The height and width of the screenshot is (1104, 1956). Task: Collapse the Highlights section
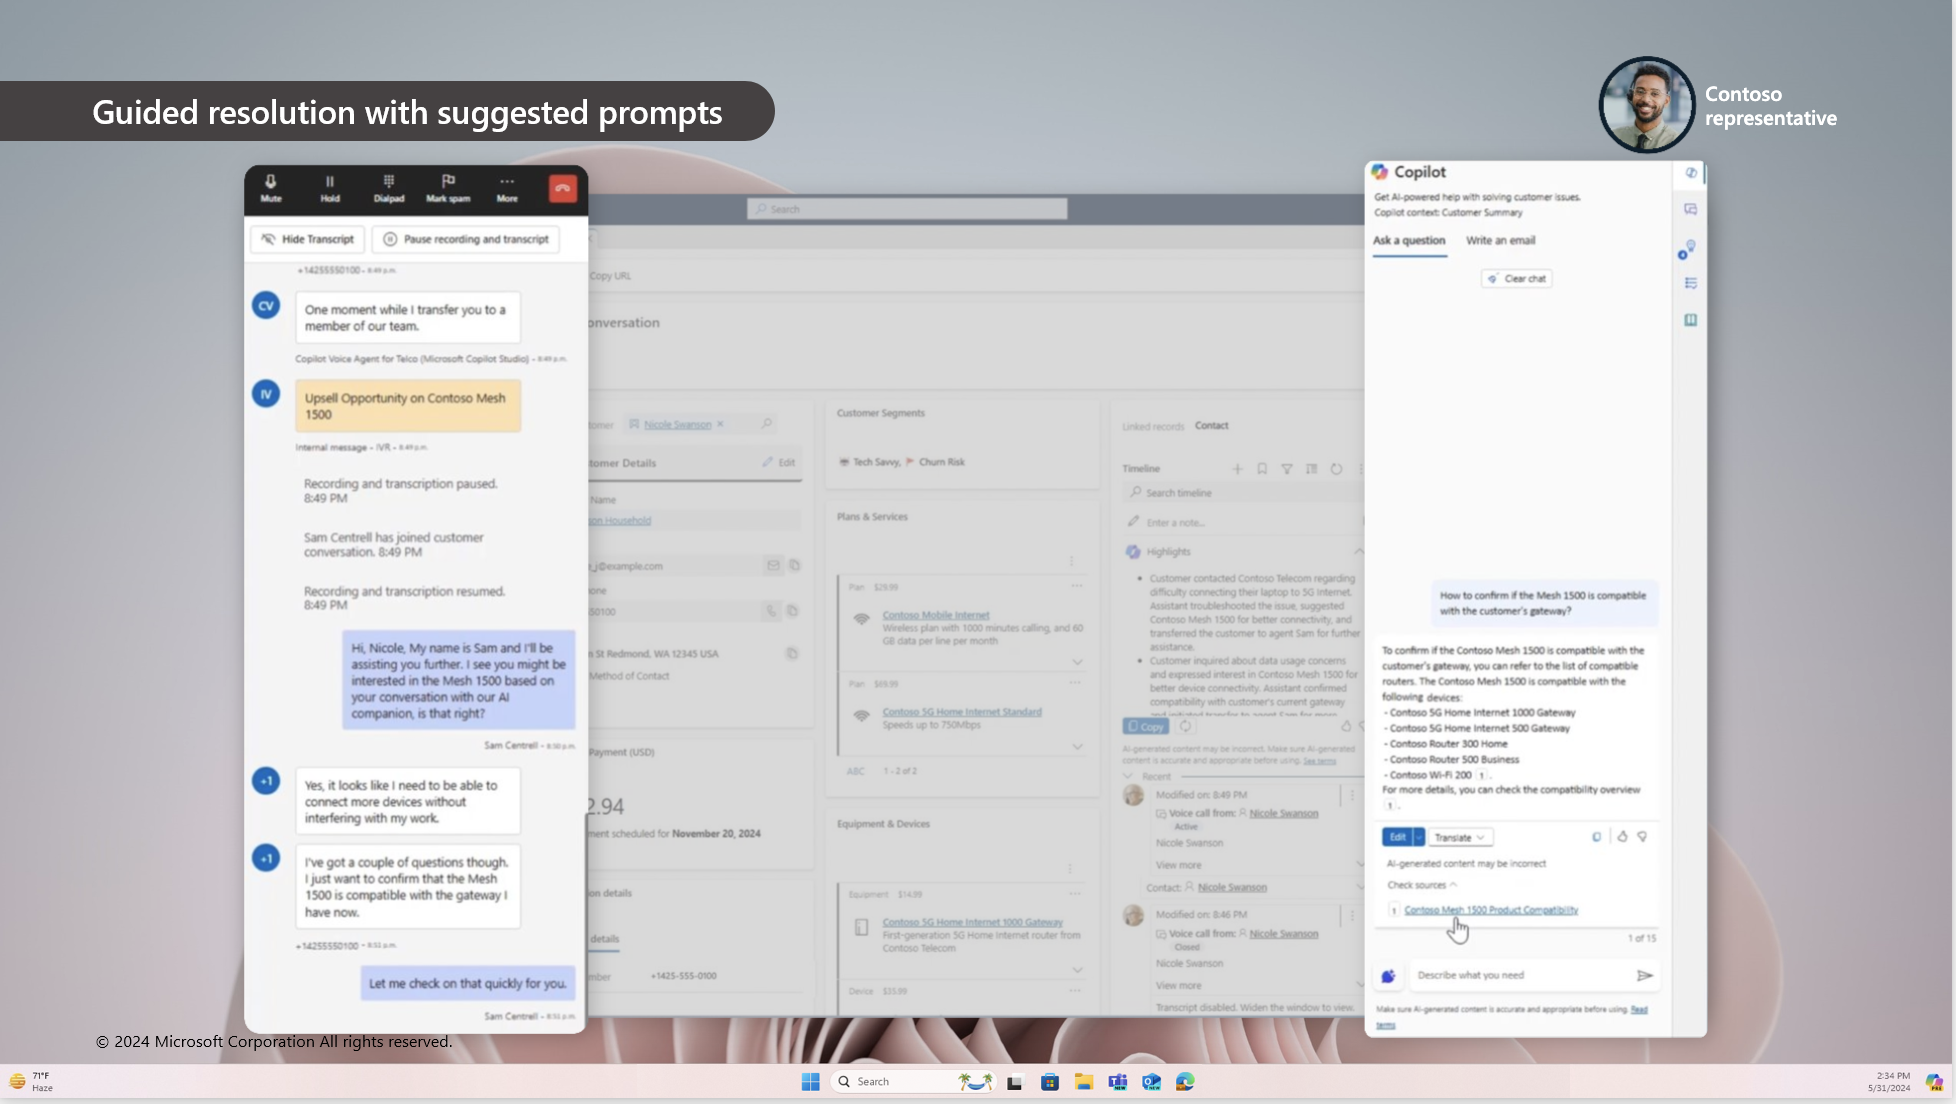click(x=1358, y=552)
